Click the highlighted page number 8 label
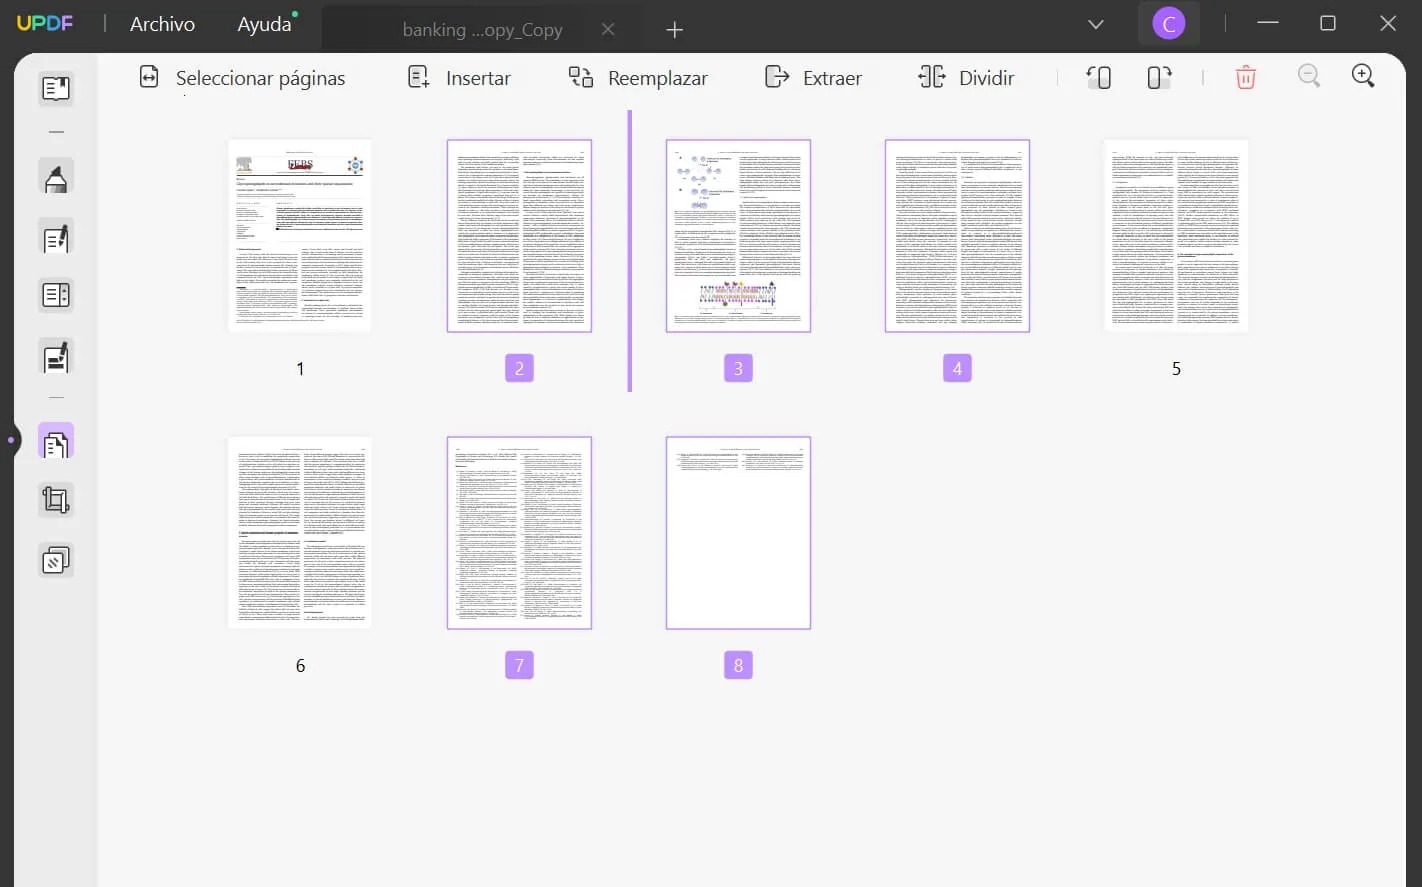1422x887 pixels. point(738,665)
